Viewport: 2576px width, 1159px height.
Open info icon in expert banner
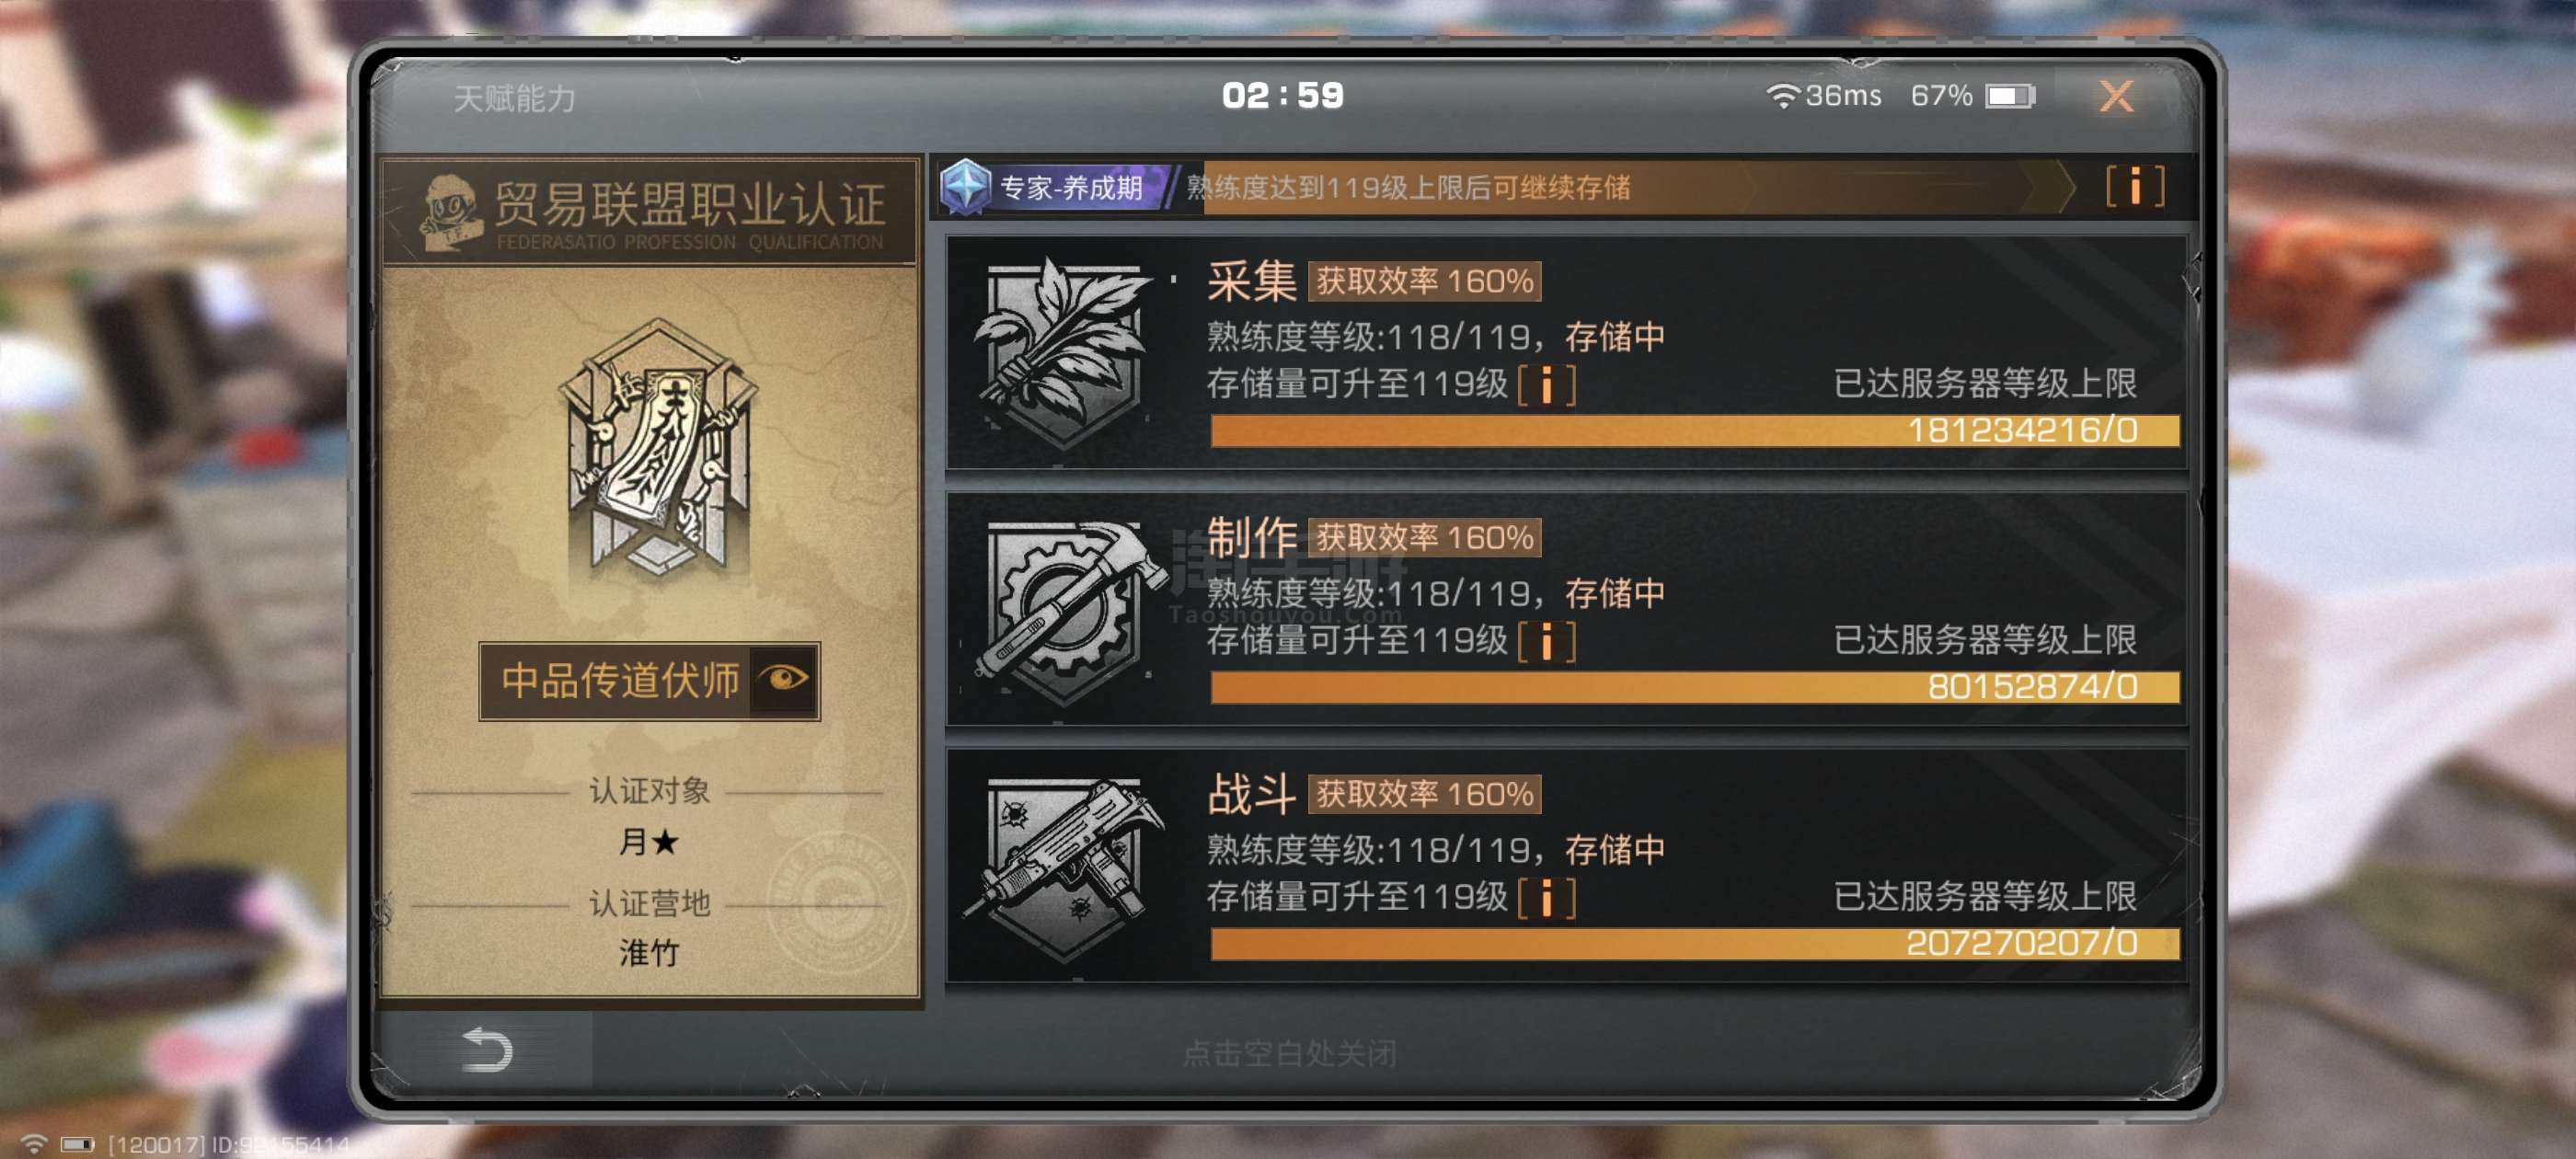pos(2134,187)
